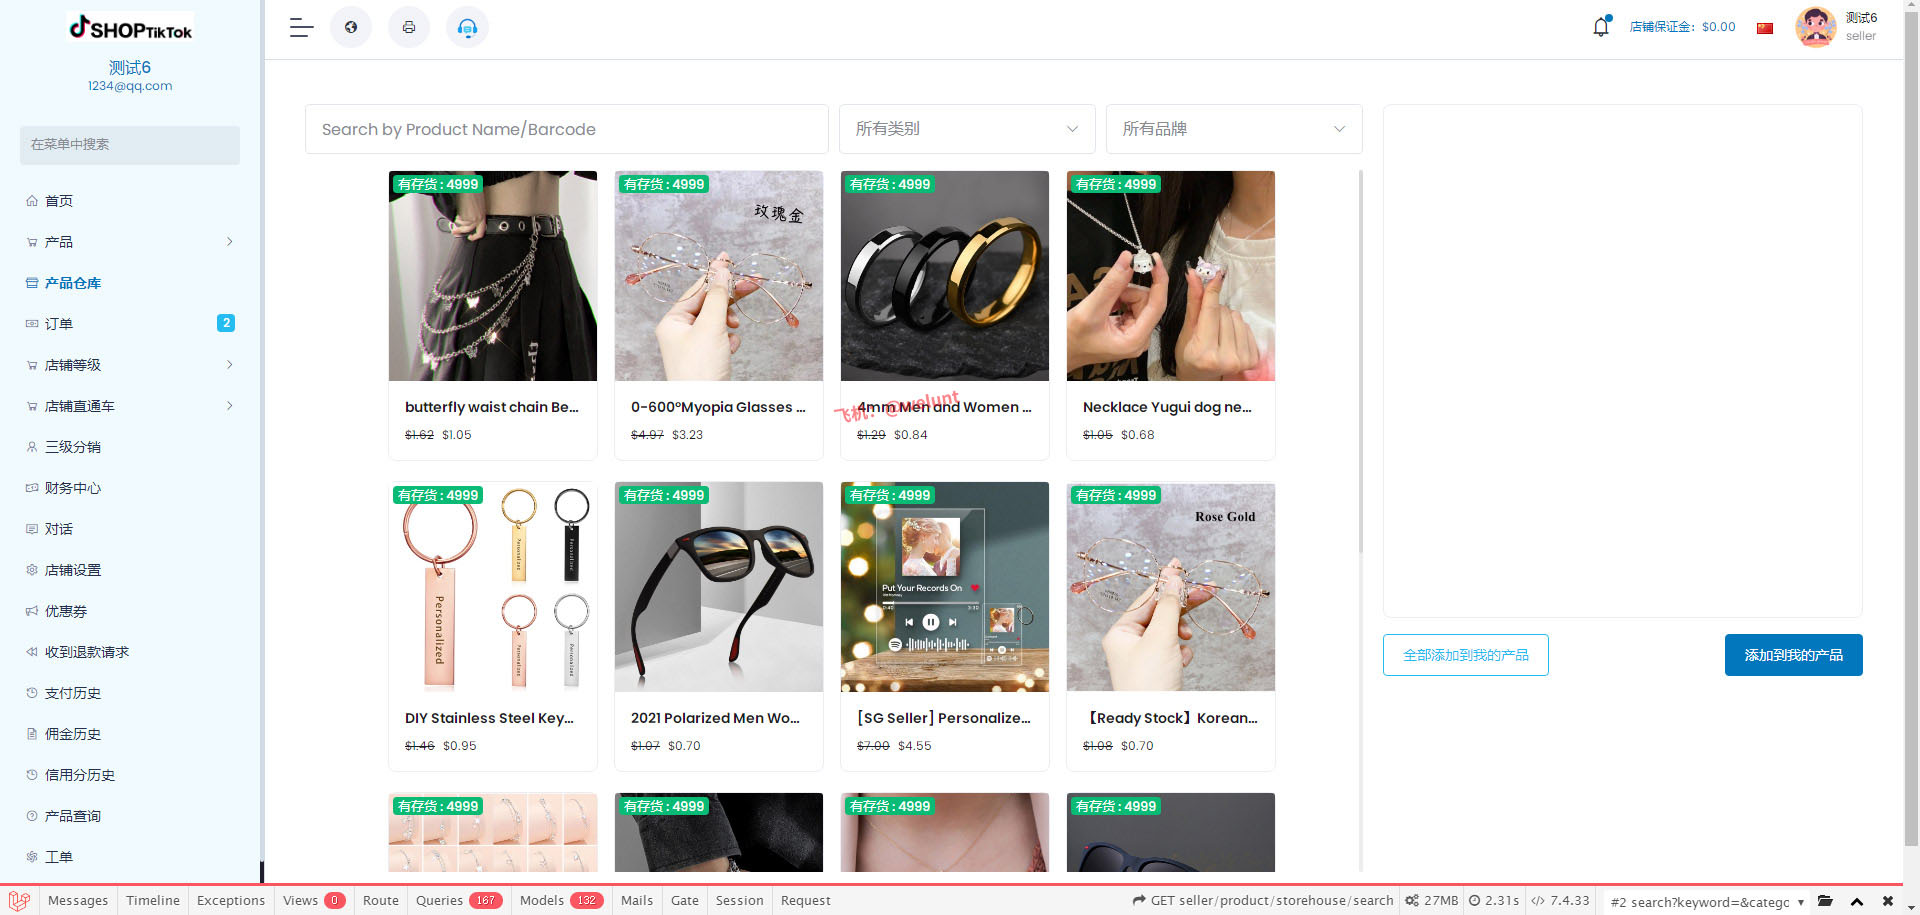Open 信用分历史 menu item
Viewport: 1920px width, 915px height.
click(x=130, y=775)
